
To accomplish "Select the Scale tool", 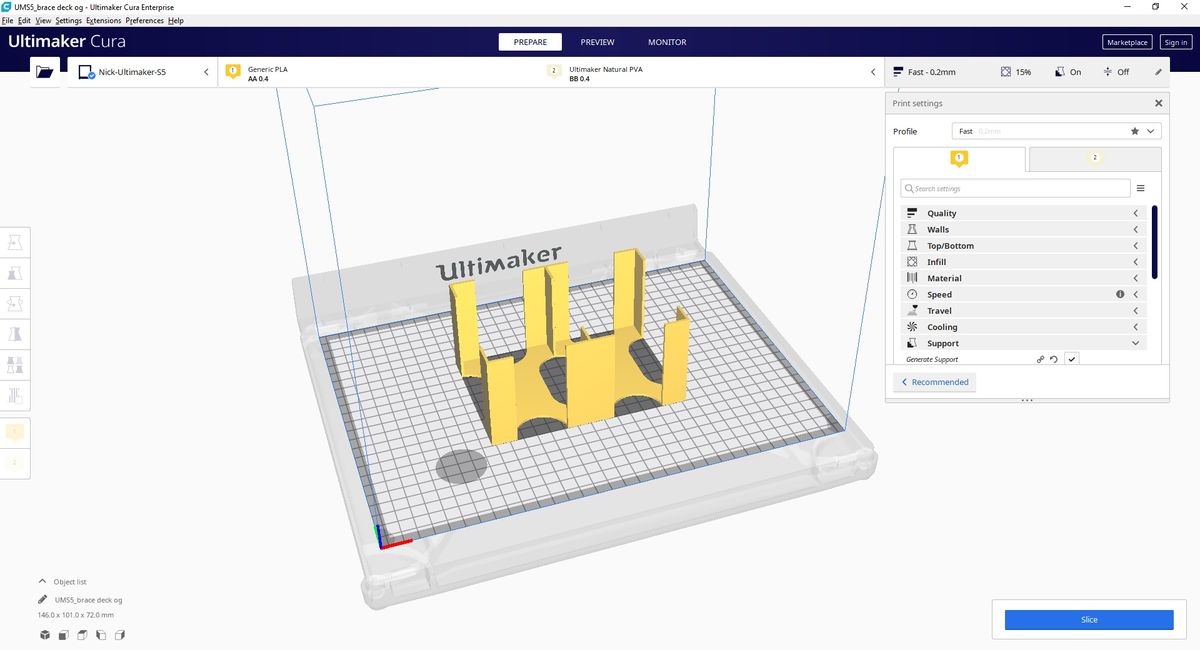I will click(15, 272).
